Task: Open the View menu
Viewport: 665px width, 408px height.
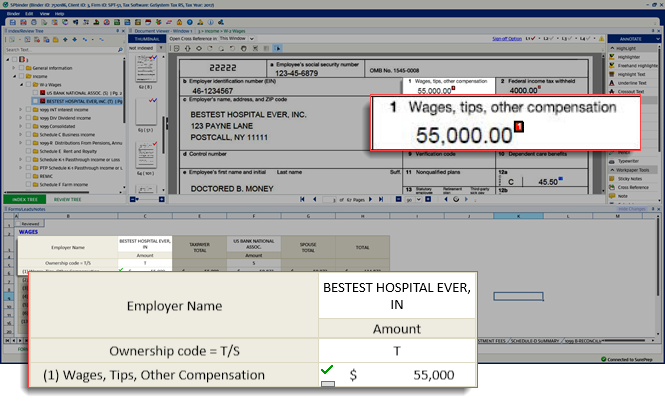Action: [45, 14]
